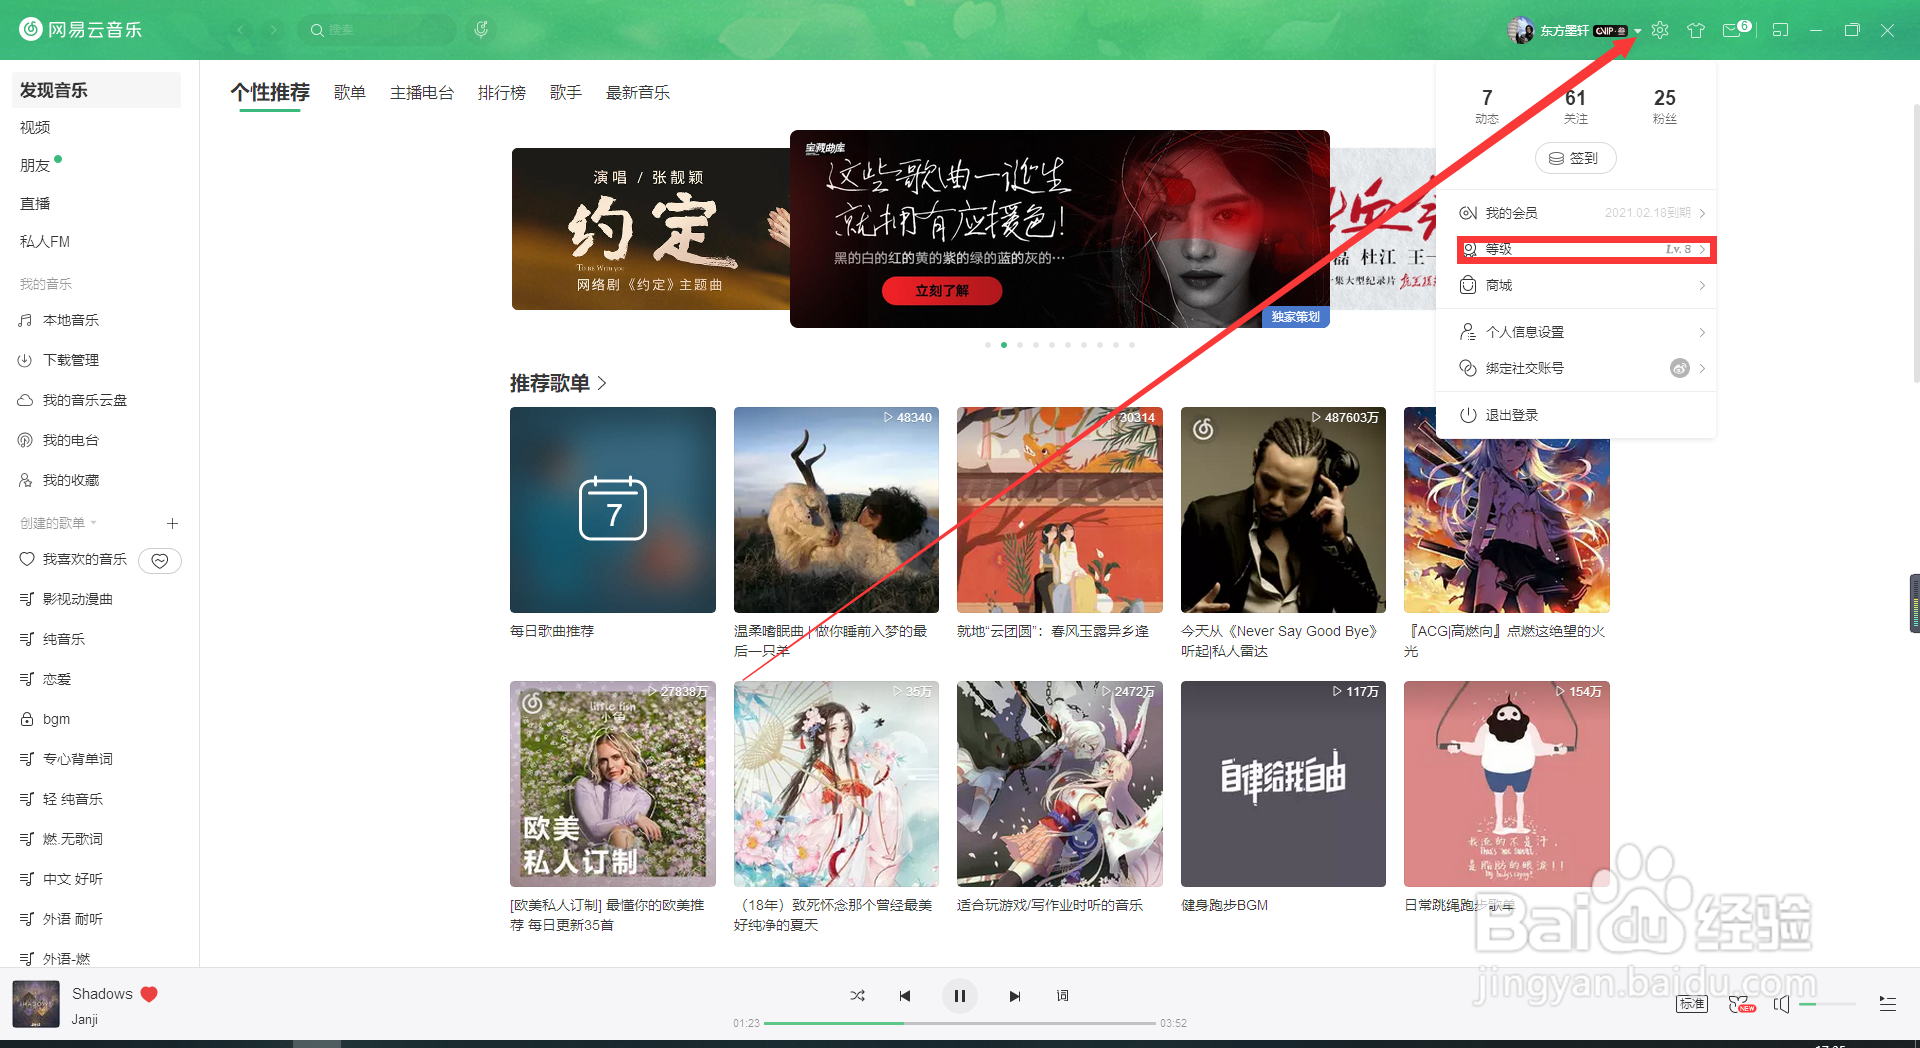Viewport: 1920px width, 1048px height.
Task: Switch to the 歌单 tab
Action: (350, 92)
